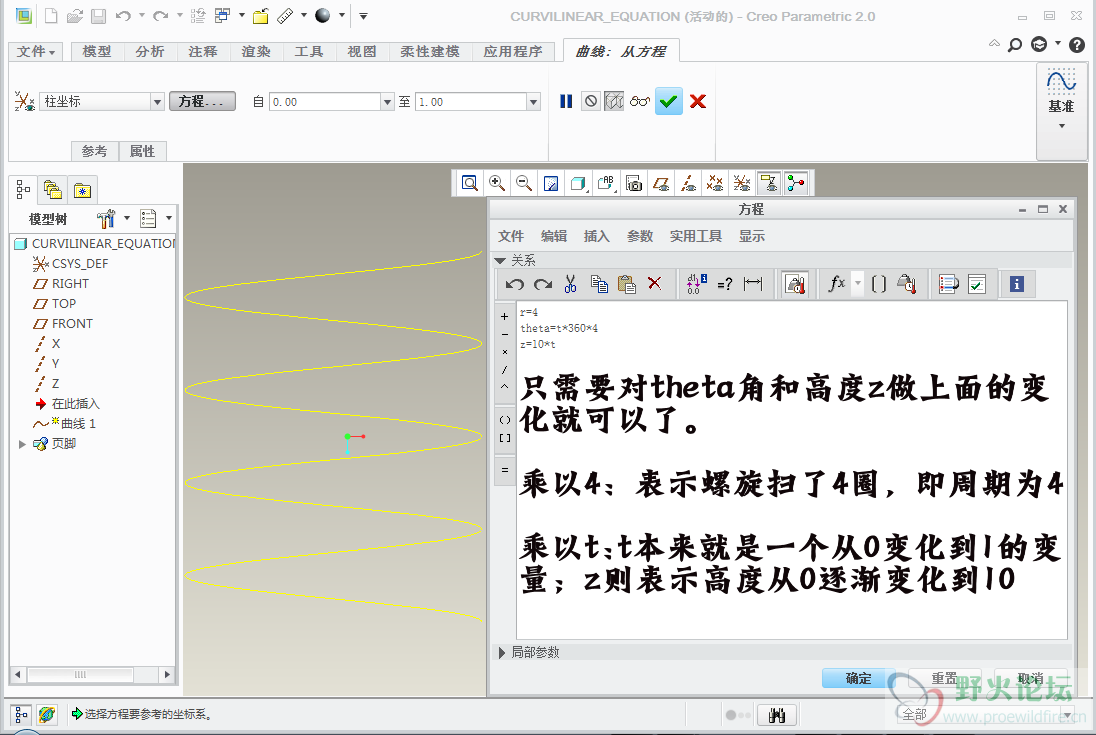The image size is (1096, 735).
Task: Click the model tree horizontal scrollbar
Action: coord(92,674)
